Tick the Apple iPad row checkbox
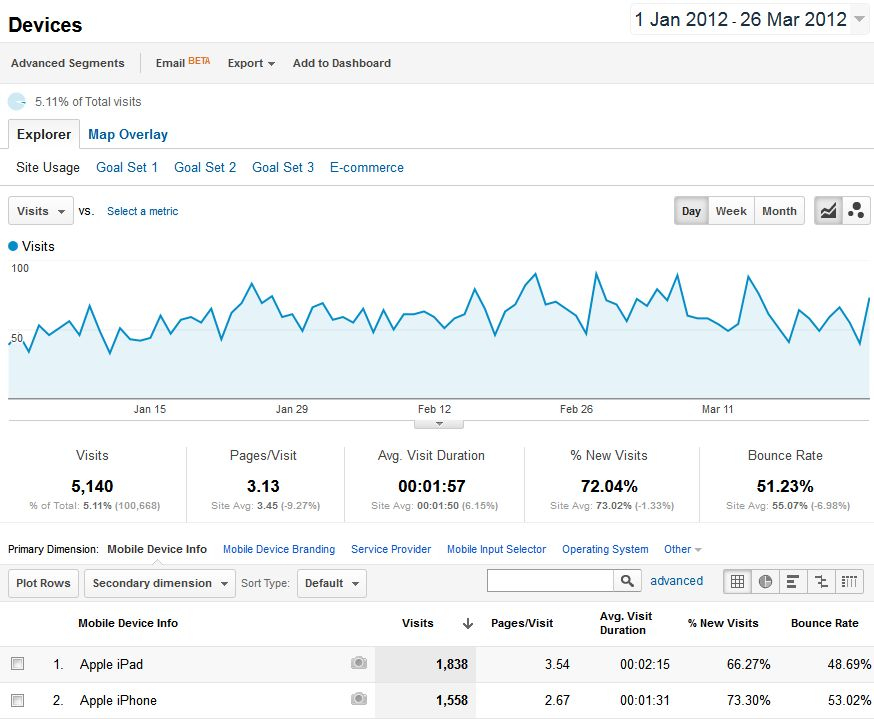The width and height of the screenshot is (874, 719). [x=17, y=664]
